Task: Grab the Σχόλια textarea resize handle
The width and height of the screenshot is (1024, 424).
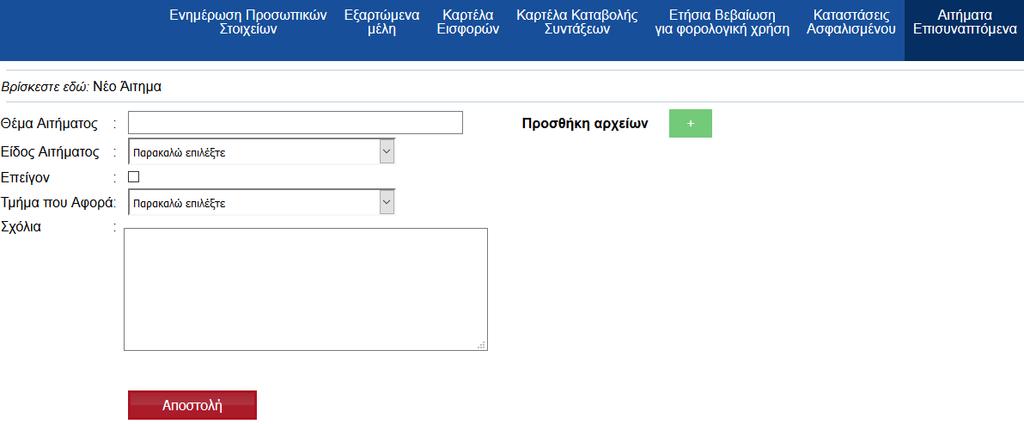Action: coord(482,345)
